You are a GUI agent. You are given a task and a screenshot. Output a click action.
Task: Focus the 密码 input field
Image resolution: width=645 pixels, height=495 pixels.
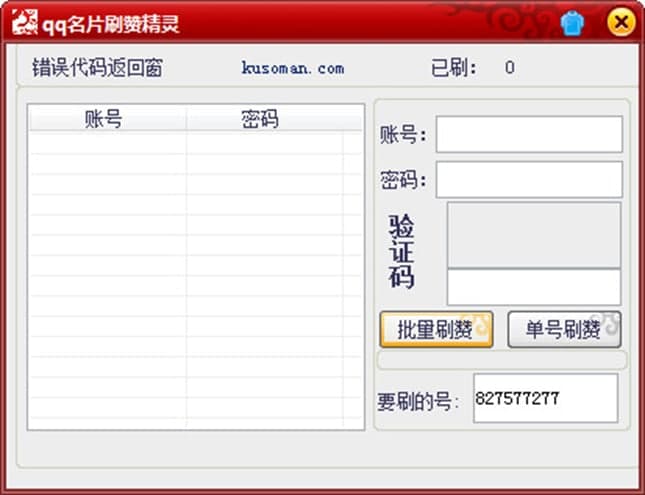click(x=529, y=179)
